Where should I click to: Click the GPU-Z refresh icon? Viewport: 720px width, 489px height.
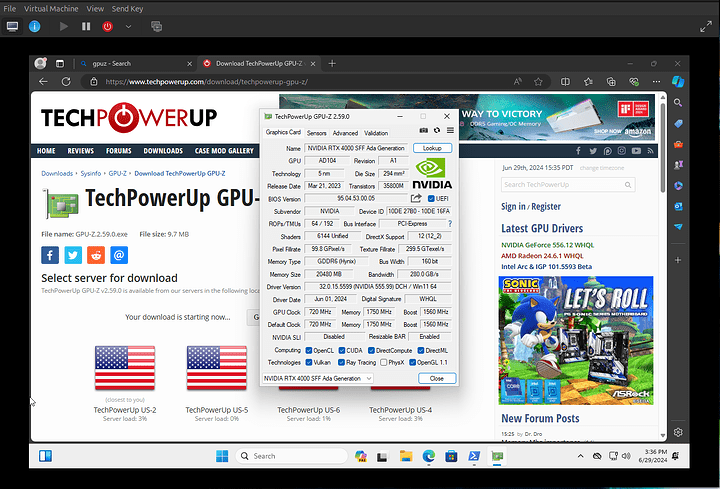pos(436,131)
